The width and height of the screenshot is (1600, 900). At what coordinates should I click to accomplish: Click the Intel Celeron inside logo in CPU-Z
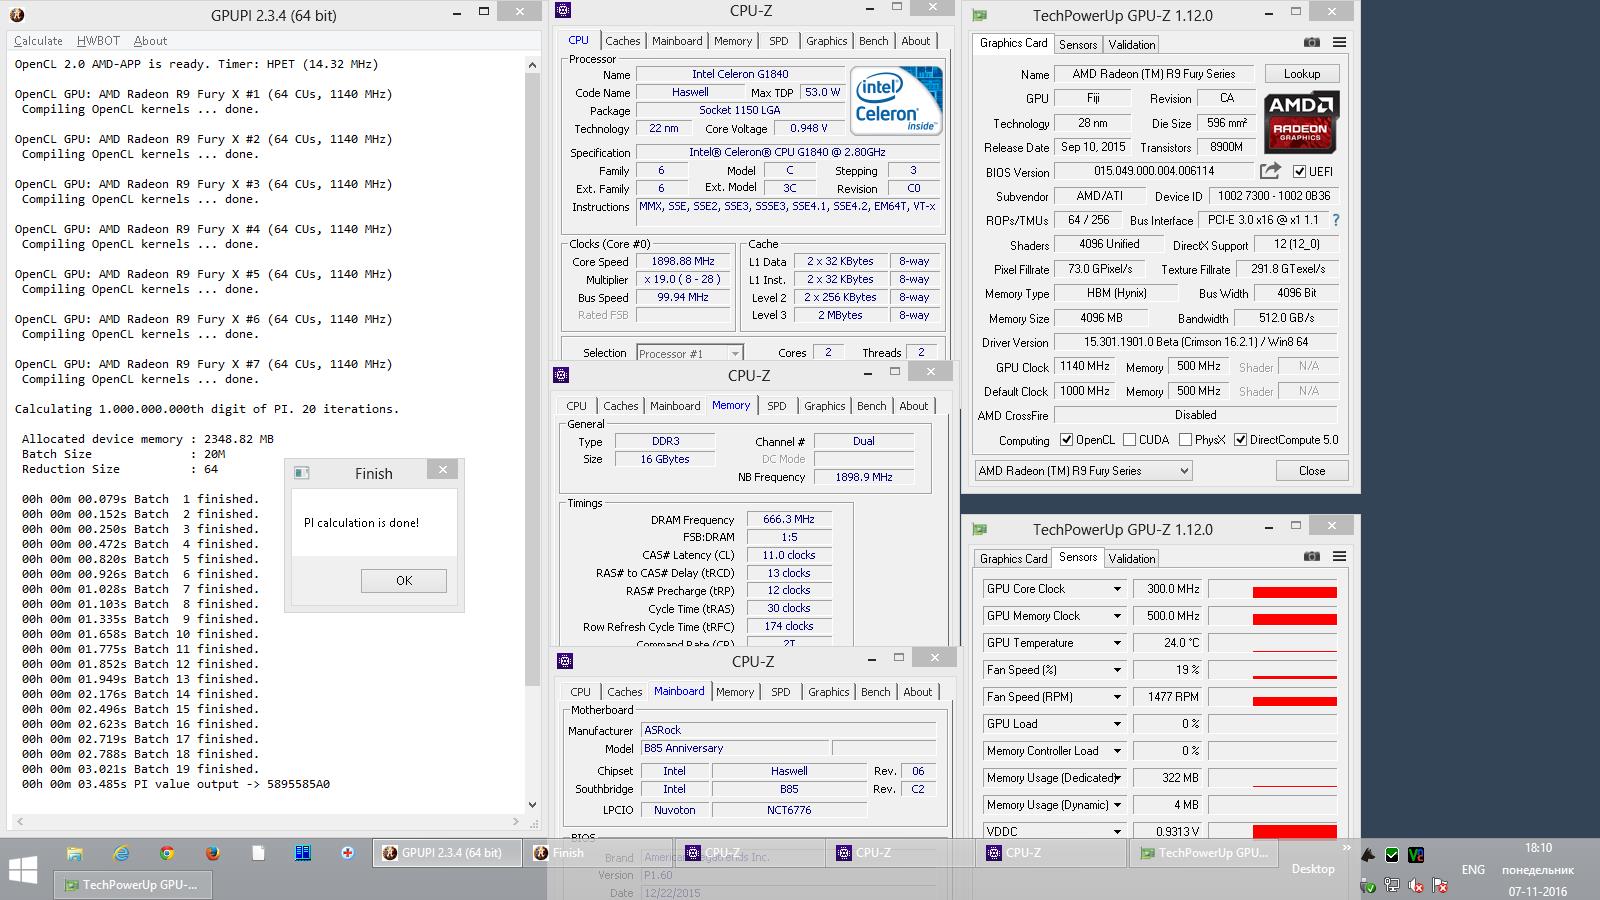896,101
